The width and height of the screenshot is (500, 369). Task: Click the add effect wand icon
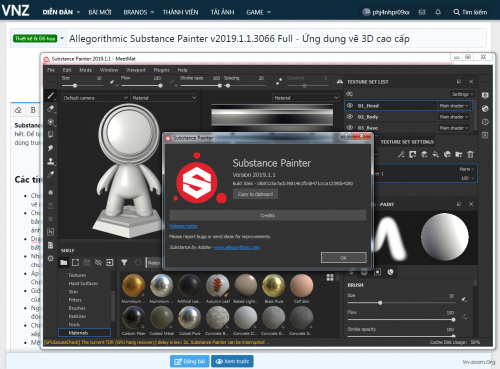click(401, 154)
